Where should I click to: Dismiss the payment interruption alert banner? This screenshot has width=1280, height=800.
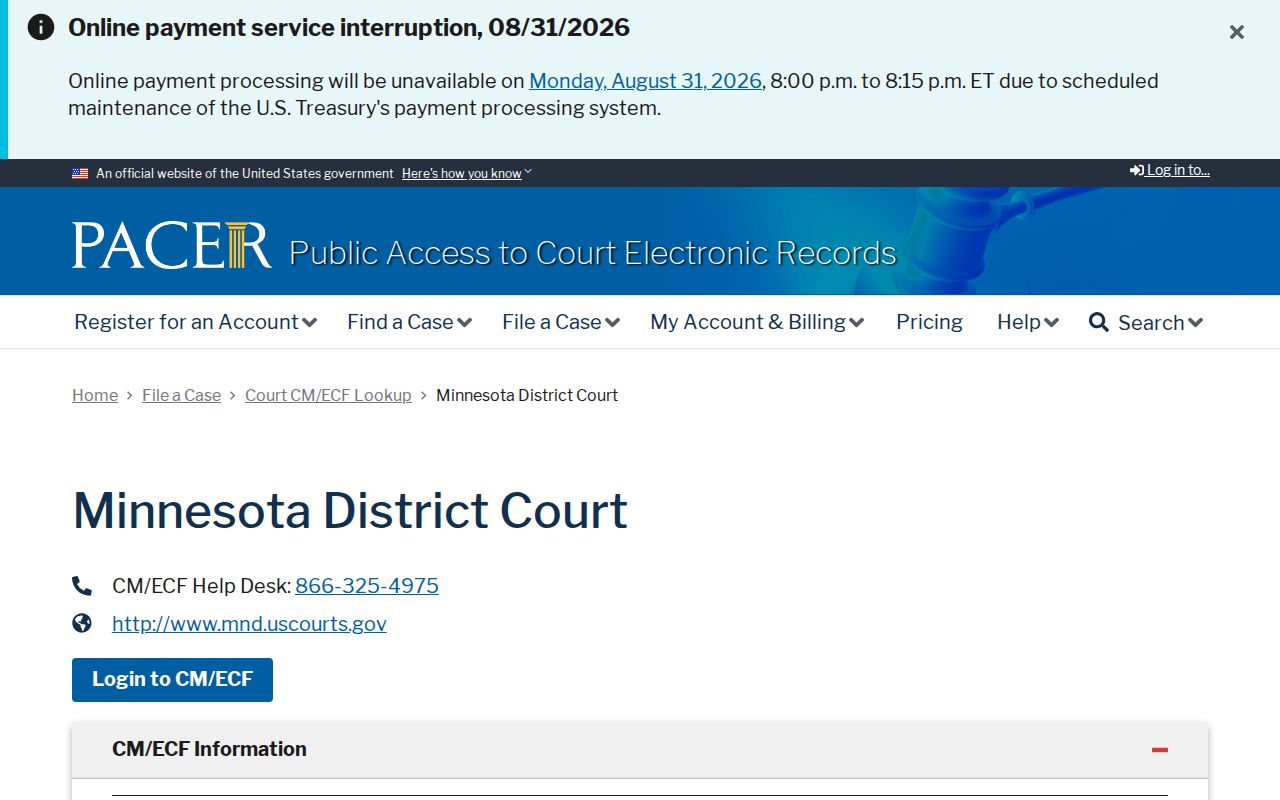pyautogui.click(x=1237, y=32)
